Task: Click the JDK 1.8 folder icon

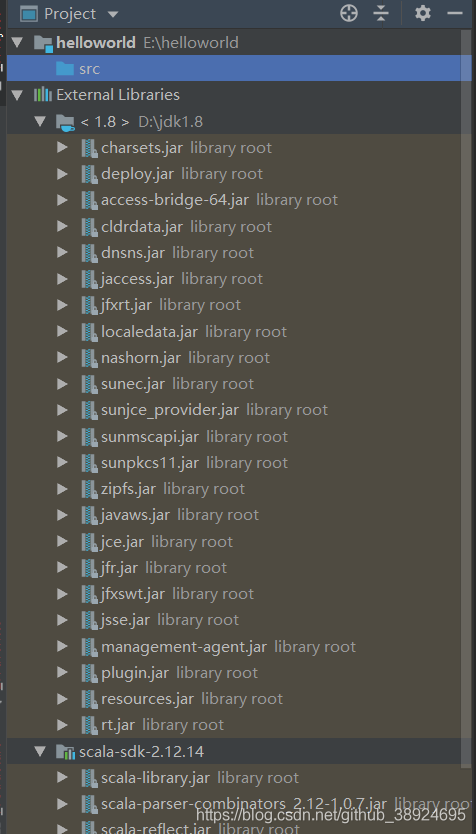Action: (65, 122)
